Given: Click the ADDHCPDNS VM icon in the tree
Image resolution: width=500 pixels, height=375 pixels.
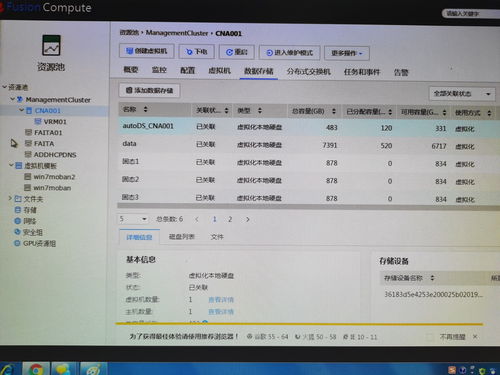Looking at the screenshot, I should pos(28,154).
